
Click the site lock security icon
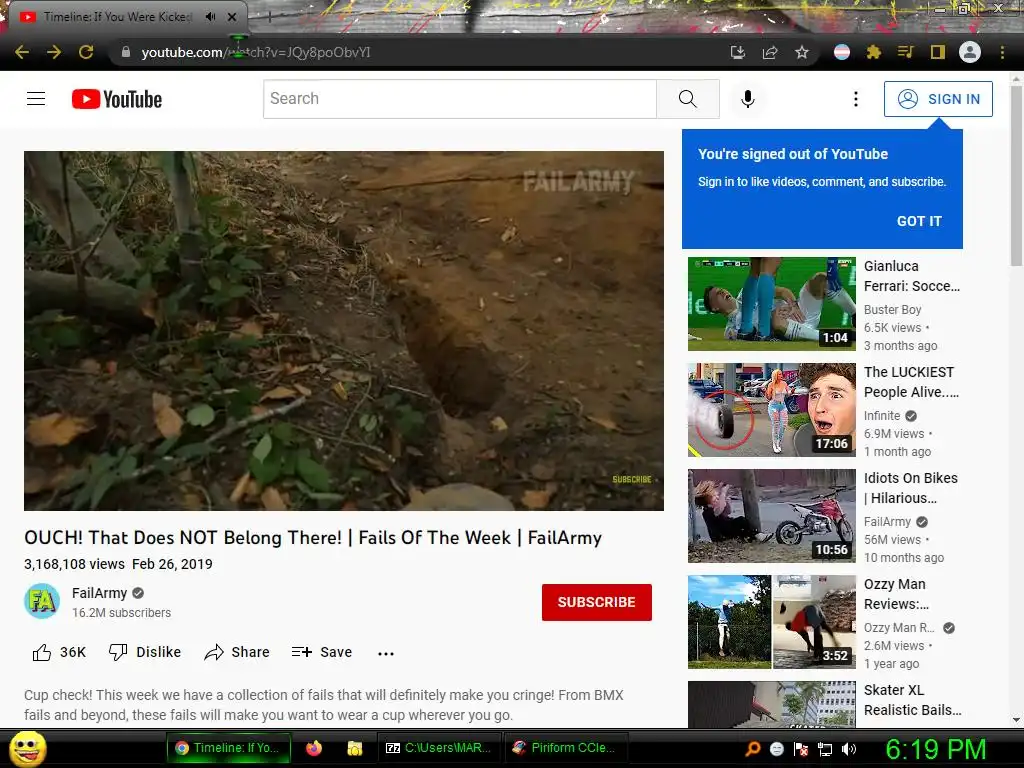(x=126, y=52)
